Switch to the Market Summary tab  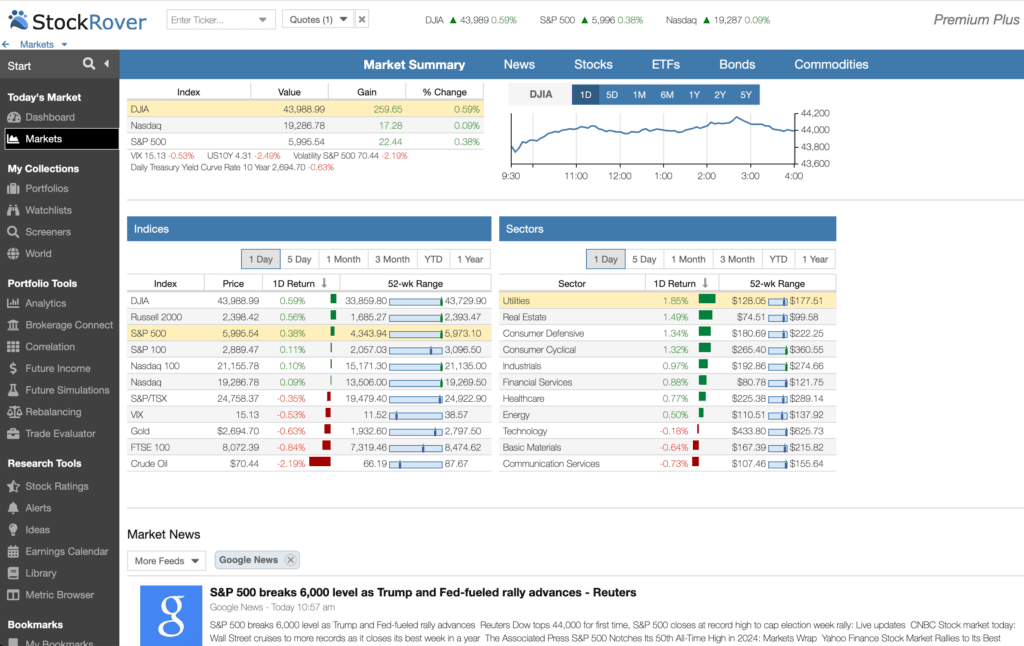(414, 65)
